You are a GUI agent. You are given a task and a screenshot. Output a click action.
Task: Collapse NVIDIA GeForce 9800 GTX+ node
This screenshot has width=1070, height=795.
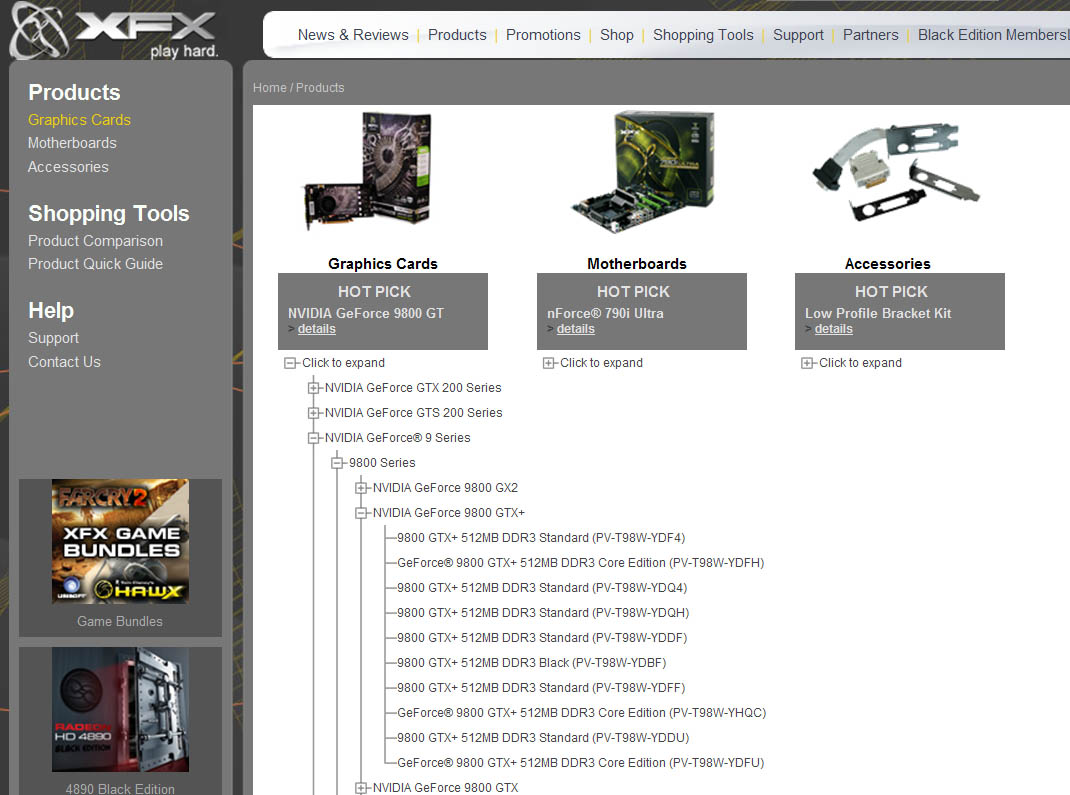click(x=361, y=513)
